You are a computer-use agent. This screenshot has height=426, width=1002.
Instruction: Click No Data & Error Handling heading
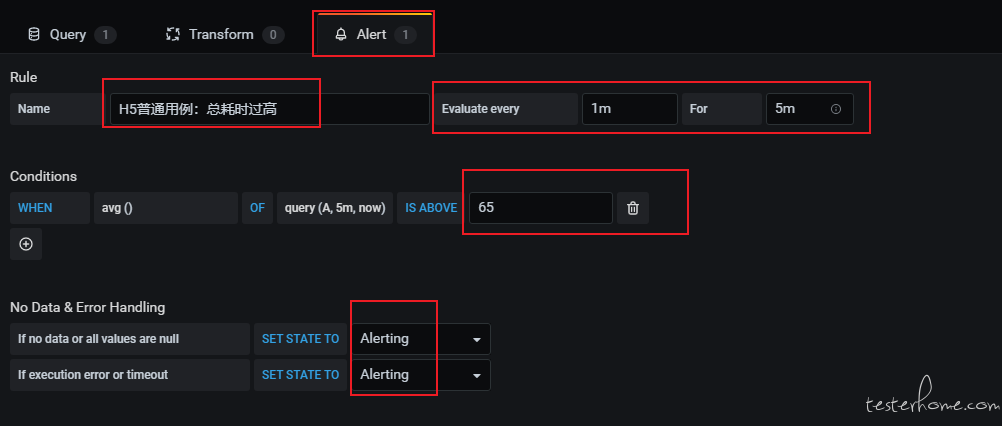(88, 307)
